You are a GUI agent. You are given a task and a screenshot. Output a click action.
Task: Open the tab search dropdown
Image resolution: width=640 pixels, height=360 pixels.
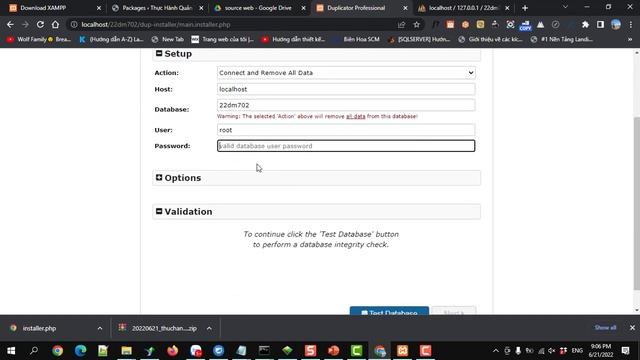(x=565, y=7)
